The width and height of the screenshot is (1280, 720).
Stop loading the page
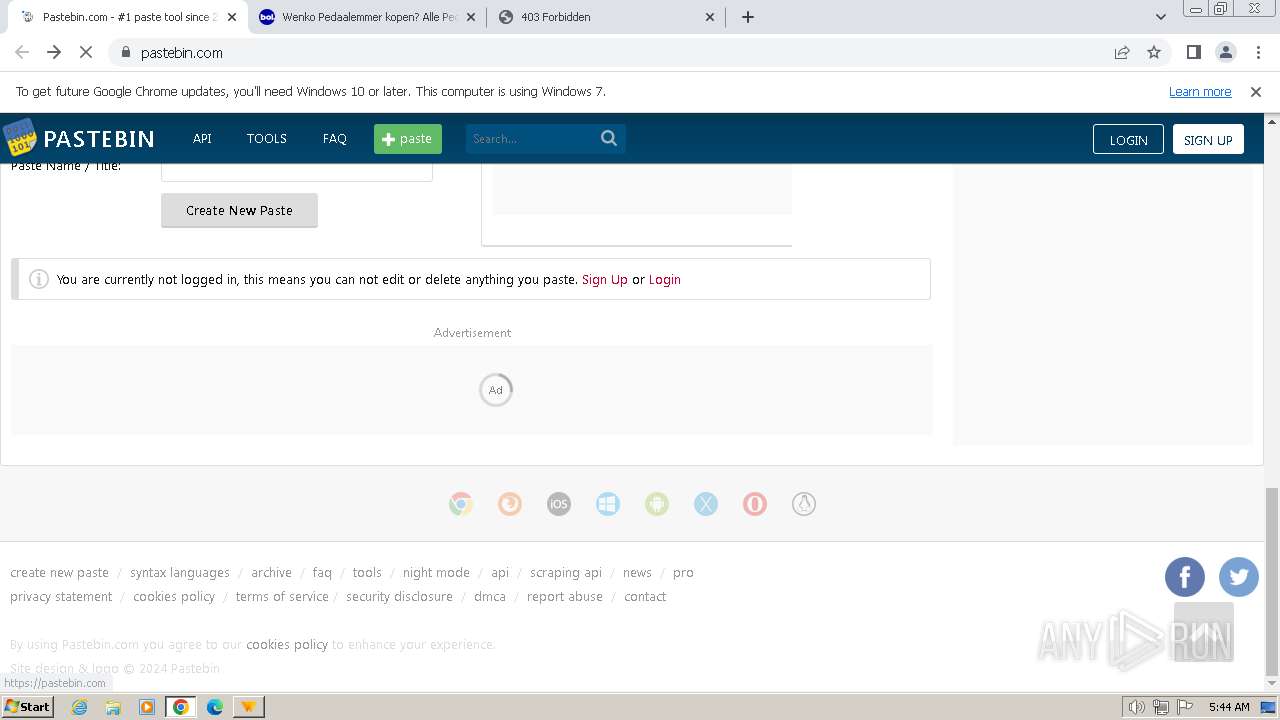coord(86,52)
